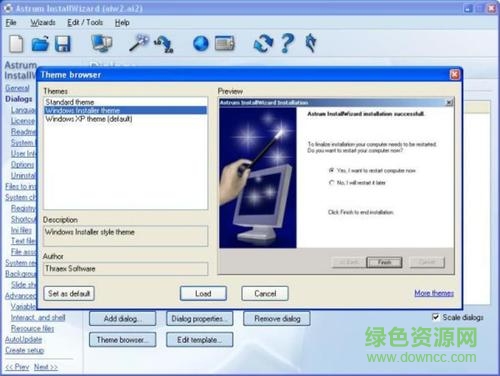This screenshot has height=376, width=500.
Task: Open the File menu
Action: coord(11,23)
